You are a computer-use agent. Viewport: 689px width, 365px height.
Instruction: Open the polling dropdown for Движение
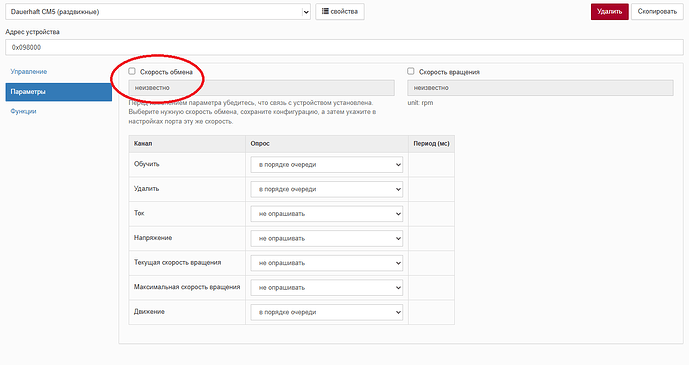coord(326,312)
